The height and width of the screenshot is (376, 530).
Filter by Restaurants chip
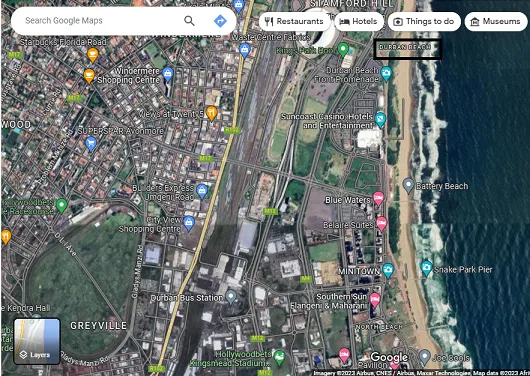click(294, 21)
